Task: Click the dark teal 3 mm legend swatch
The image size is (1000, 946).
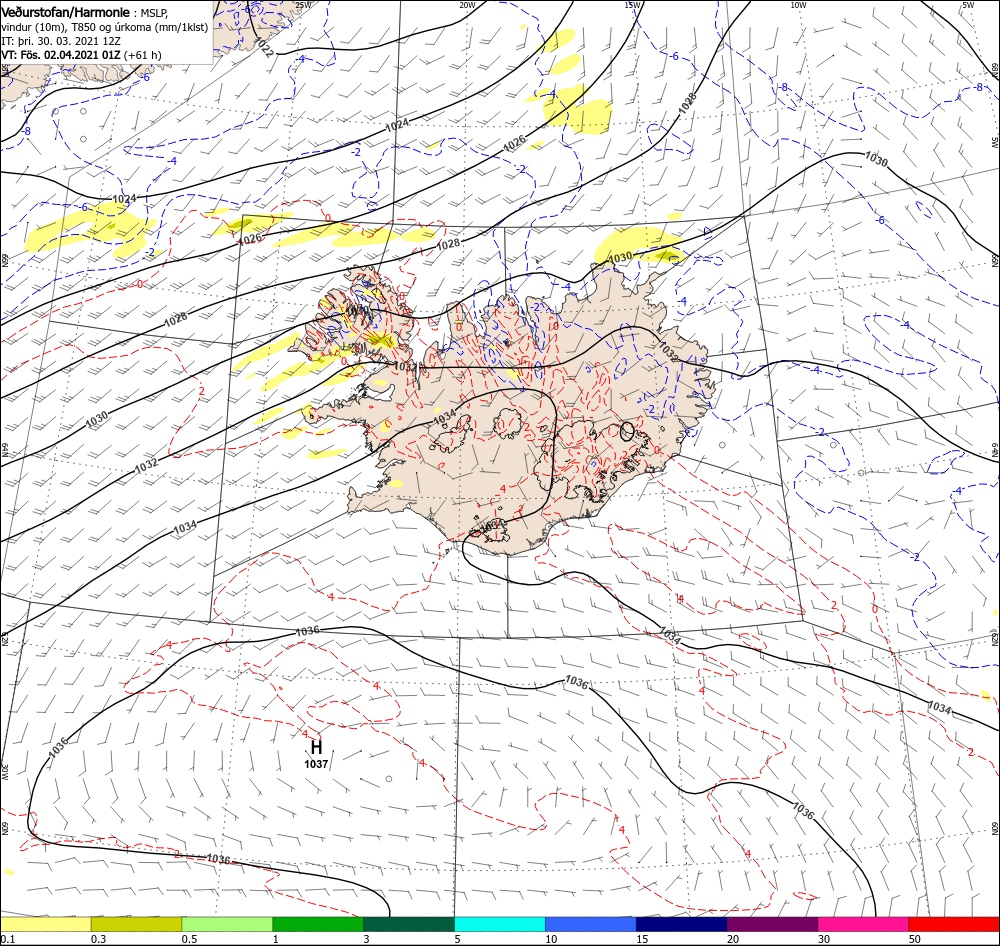Action: (409, 924)
